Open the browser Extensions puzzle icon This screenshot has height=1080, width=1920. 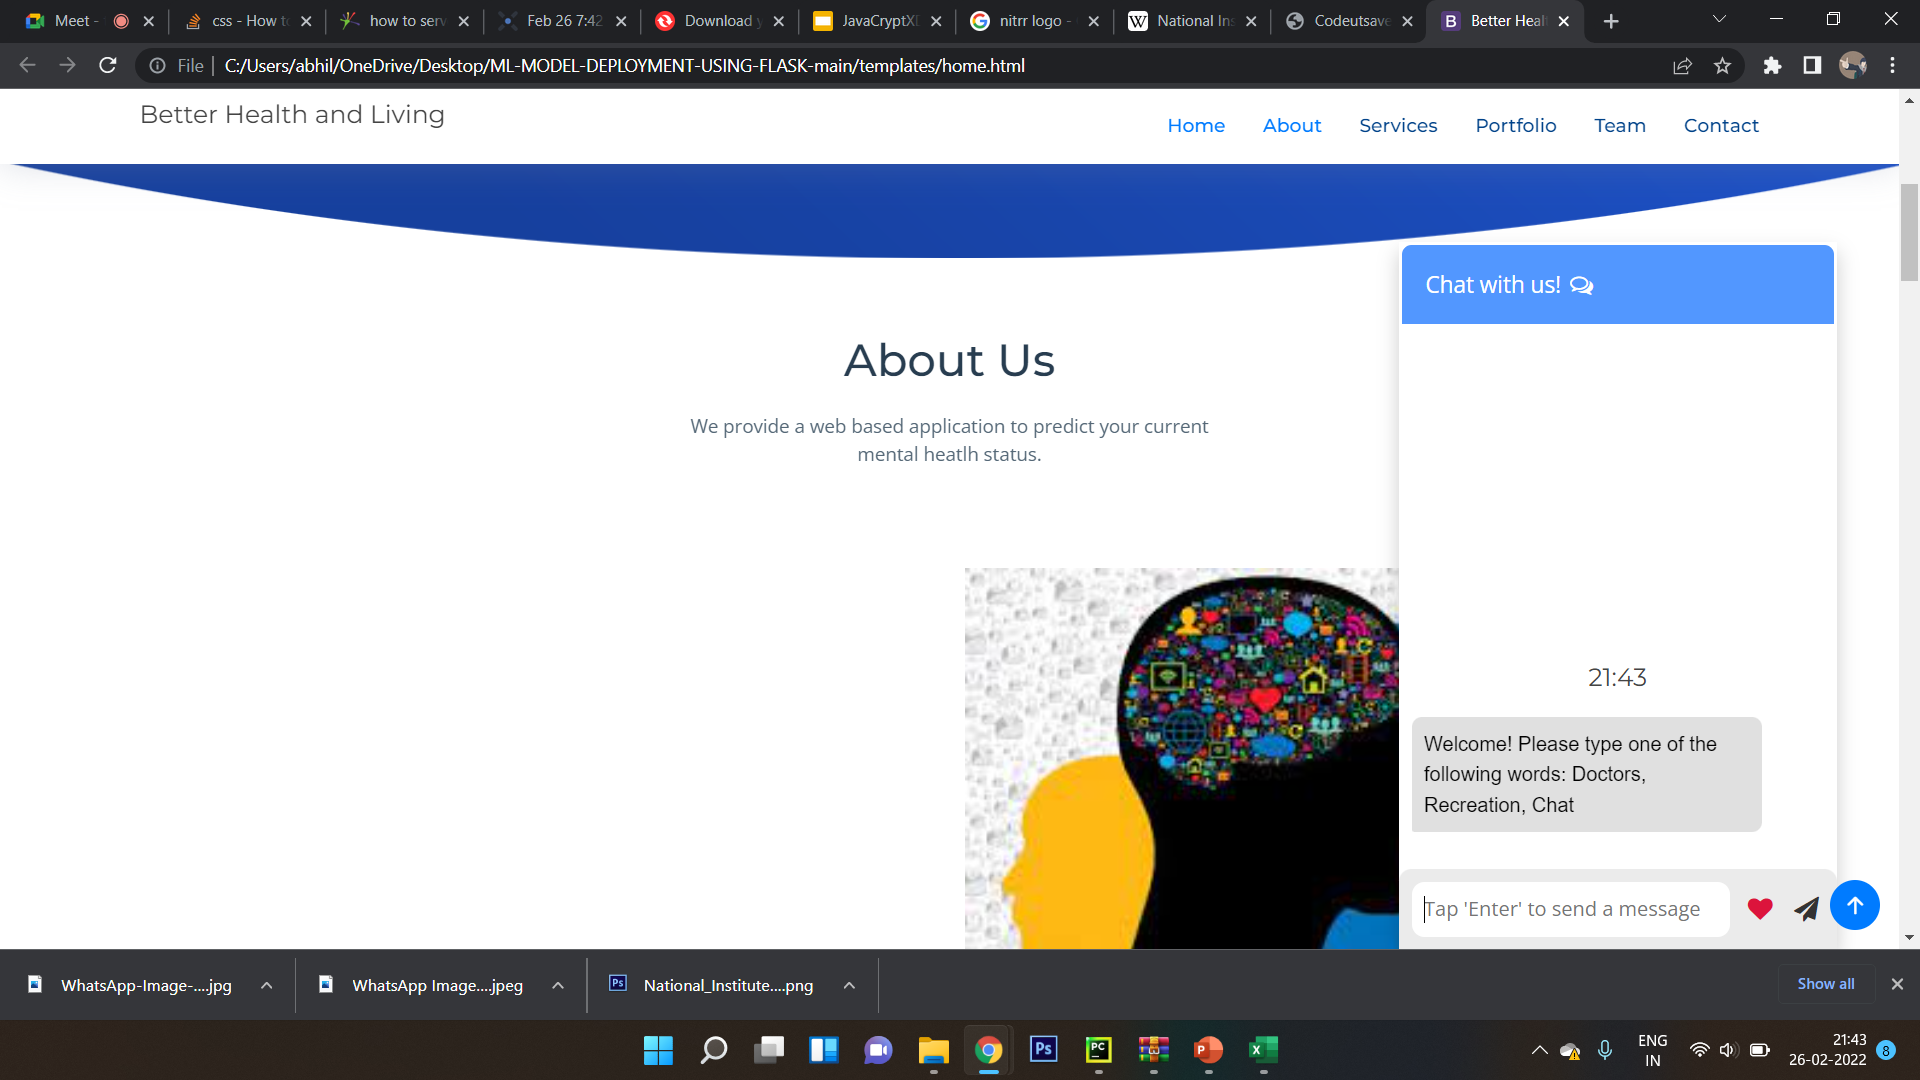1773,65
